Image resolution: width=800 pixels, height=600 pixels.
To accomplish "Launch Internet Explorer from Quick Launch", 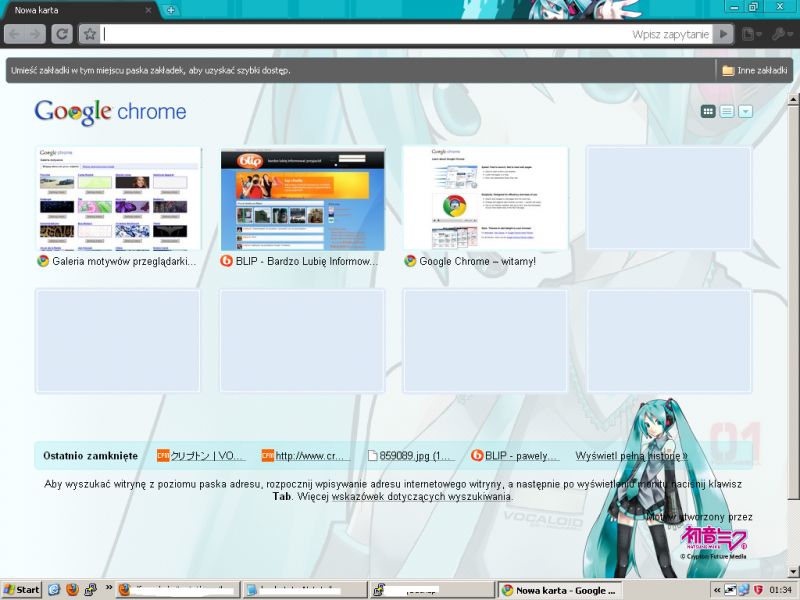I will click(54, 590).
